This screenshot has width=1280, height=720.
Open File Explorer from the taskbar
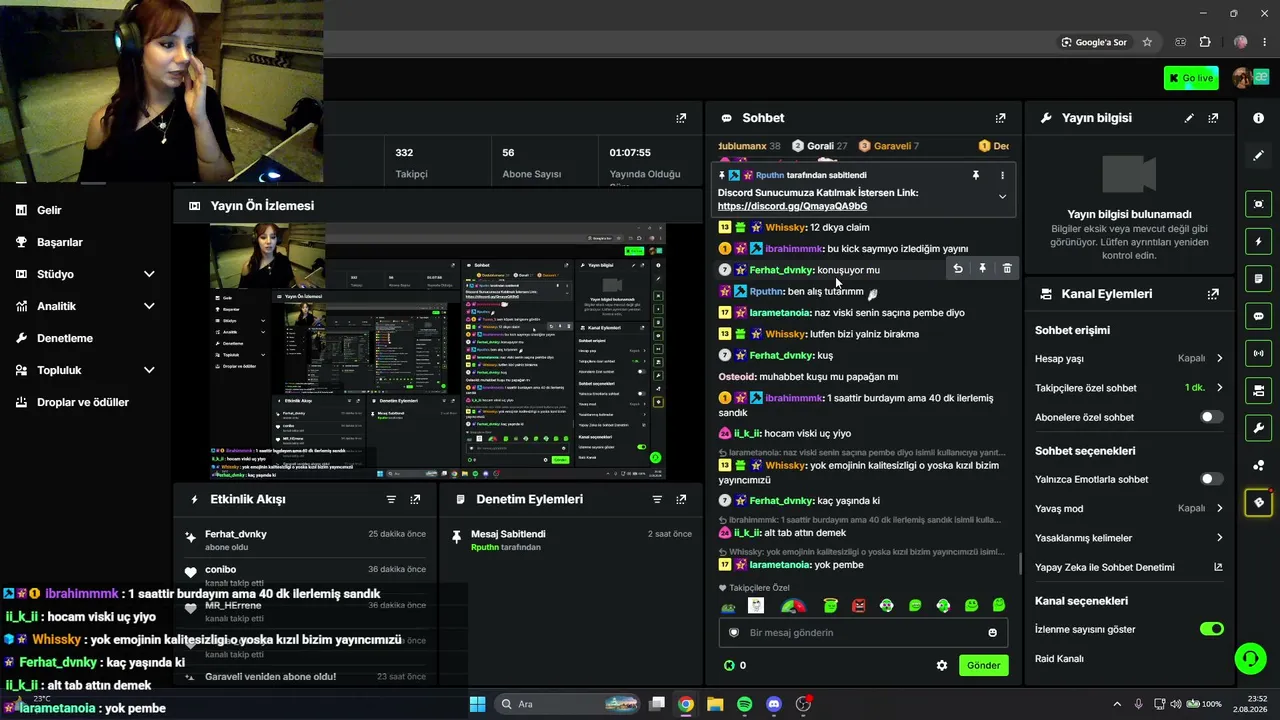pyautogui.click(x=715, y=704)
